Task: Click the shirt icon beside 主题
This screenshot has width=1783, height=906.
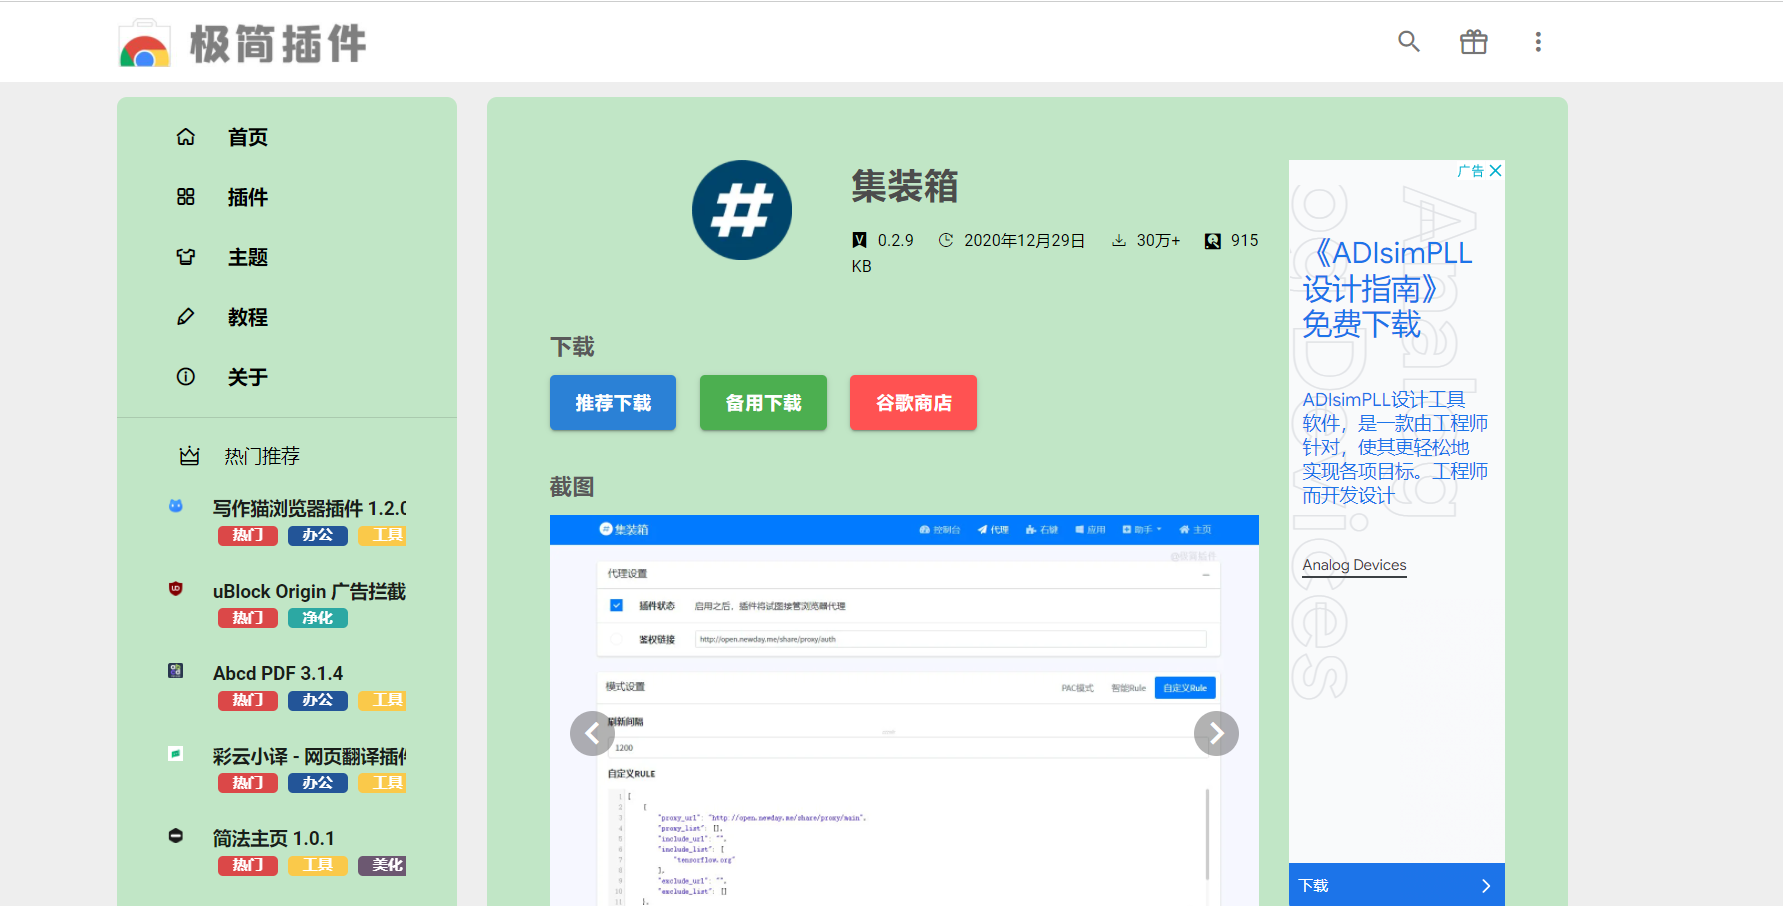Action: 186,257
